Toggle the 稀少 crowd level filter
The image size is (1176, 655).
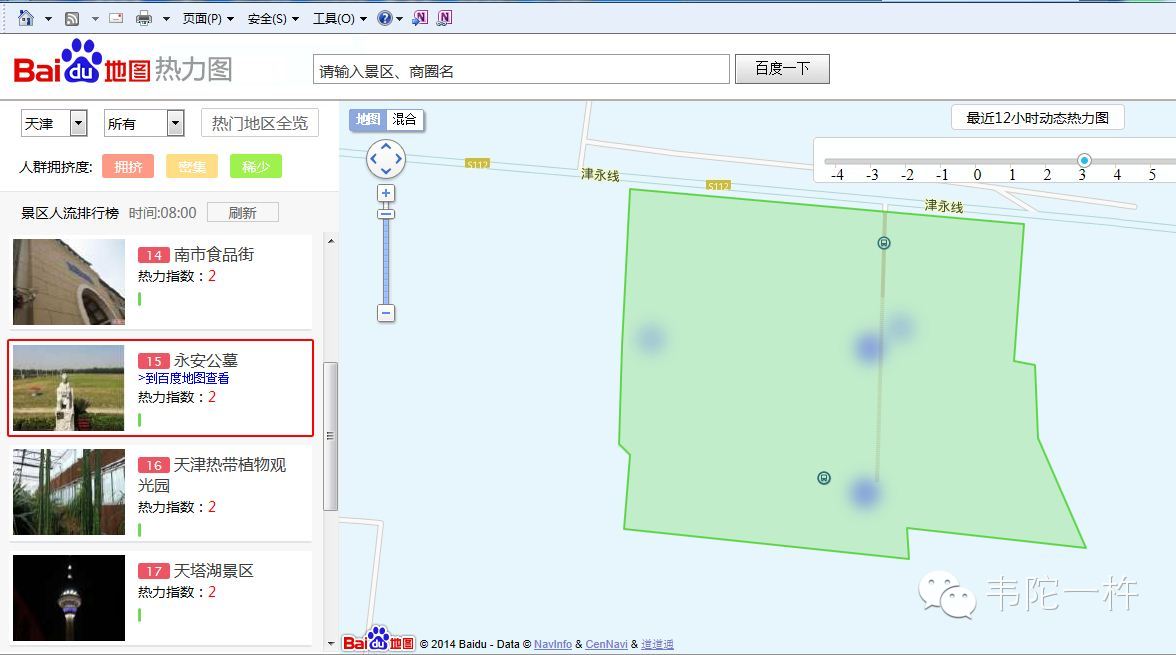coord(256,167)
